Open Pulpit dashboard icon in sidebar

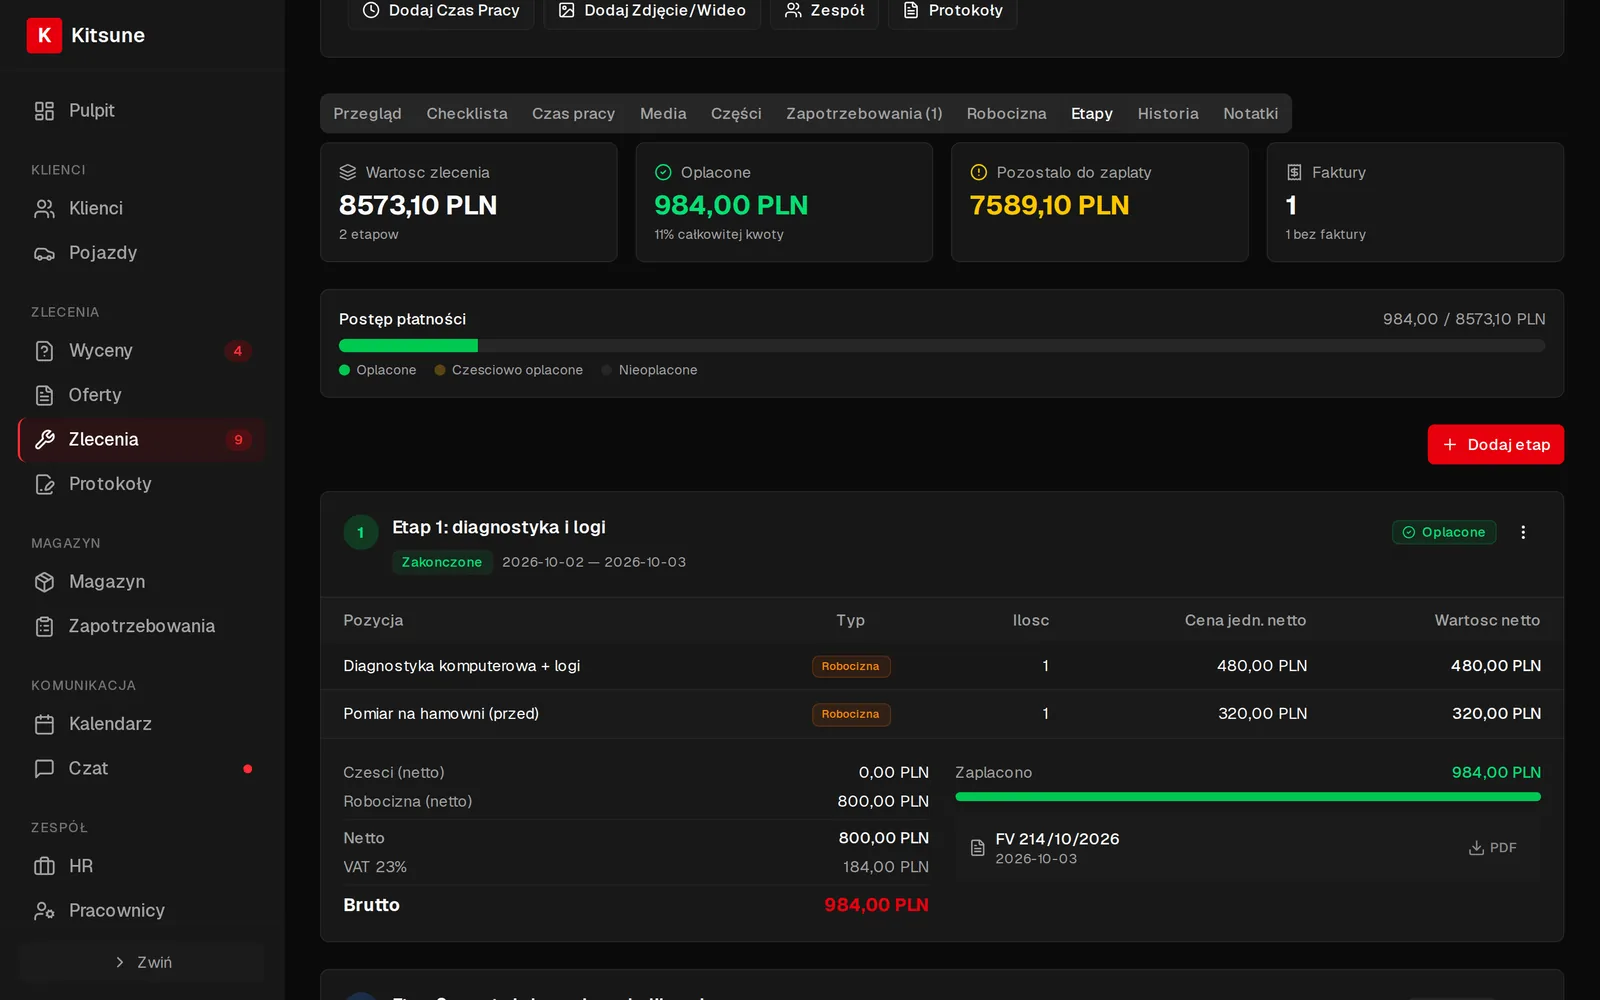tap(44, 111)
